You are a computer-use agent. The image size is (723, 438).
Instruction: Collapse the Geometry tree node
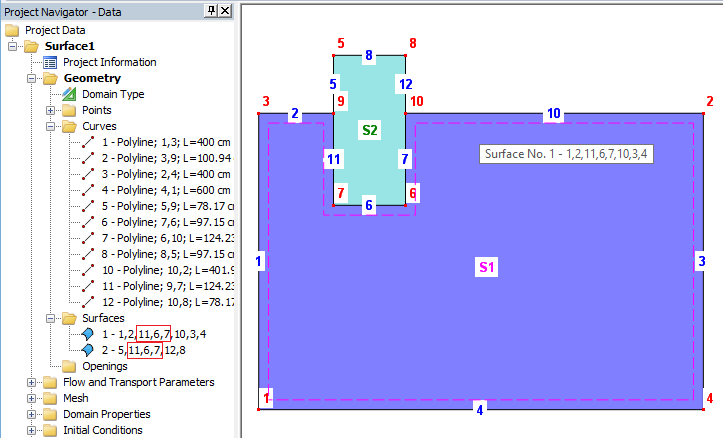coord(31,78)
